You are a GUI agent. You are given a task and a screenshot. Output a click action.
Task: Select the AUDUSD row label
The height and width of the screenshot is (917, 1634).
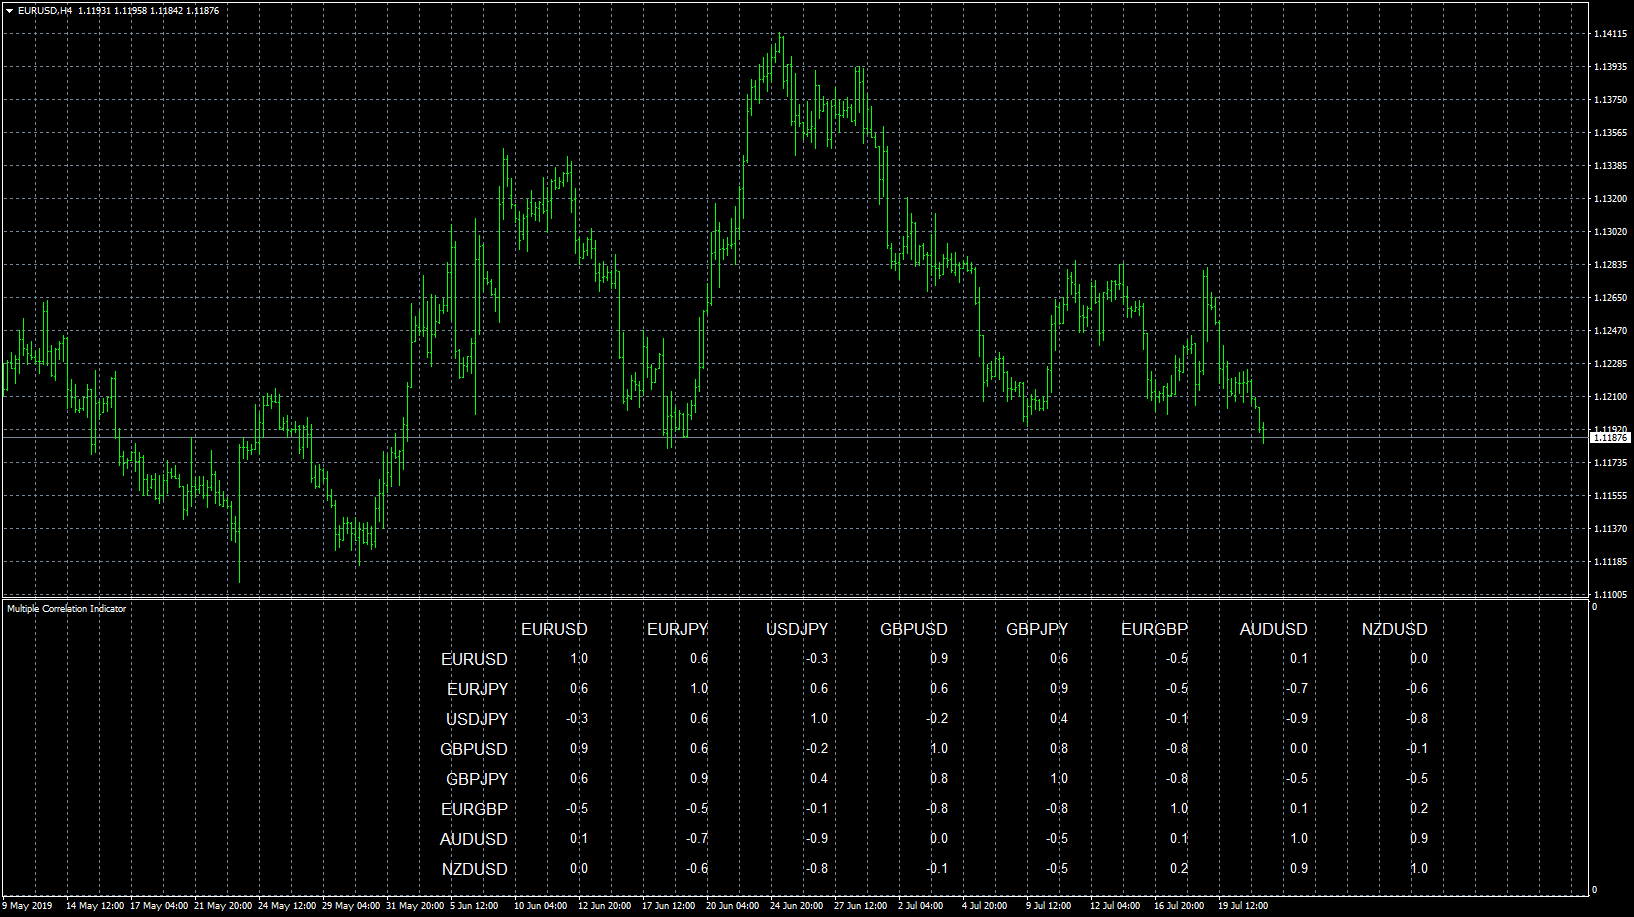click(474, 839)
